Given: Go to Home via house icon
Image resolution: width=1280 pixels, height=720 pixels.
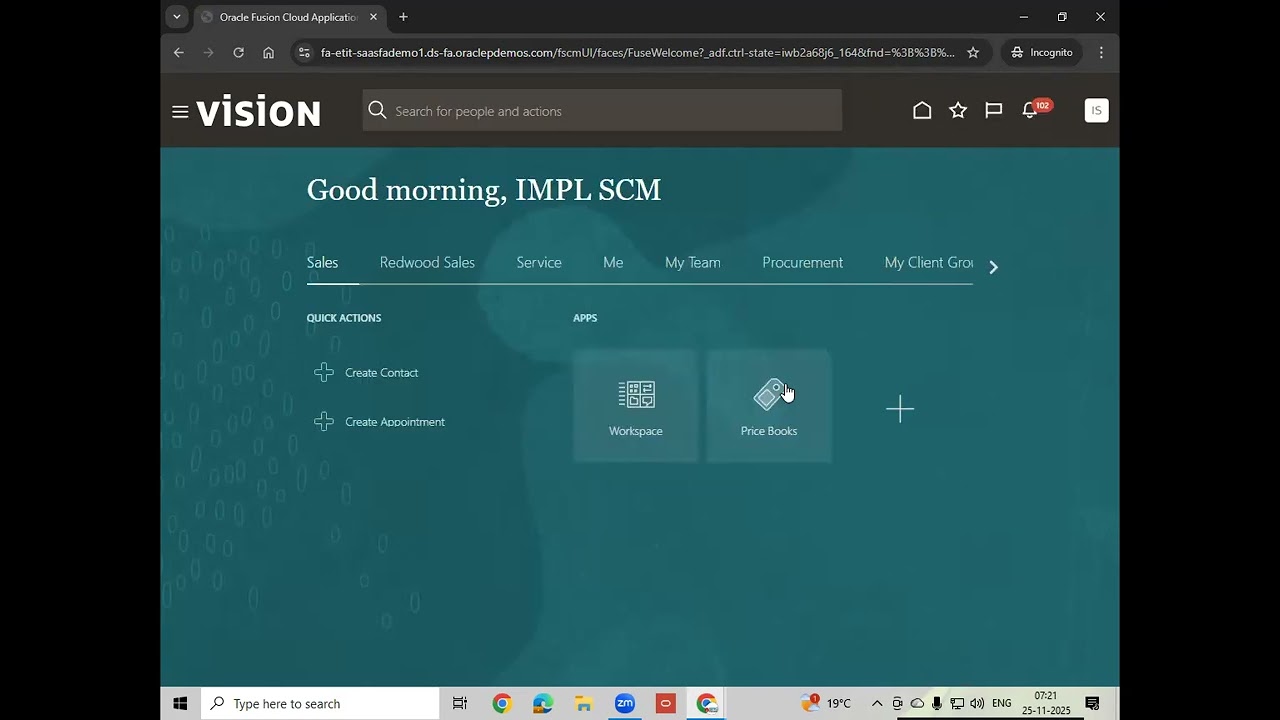Looking at the screenshot, I should (922, 111).
